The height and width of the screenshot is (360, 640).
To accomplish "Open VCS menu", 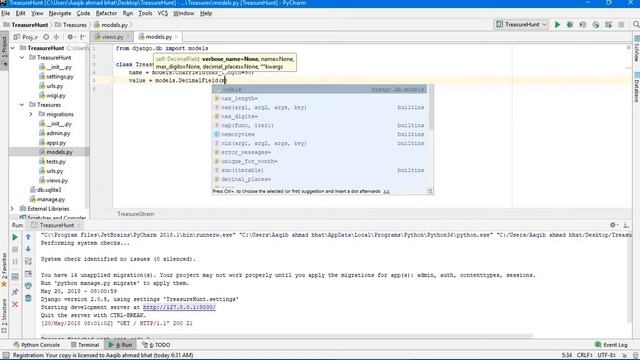I will coord(162,13).
